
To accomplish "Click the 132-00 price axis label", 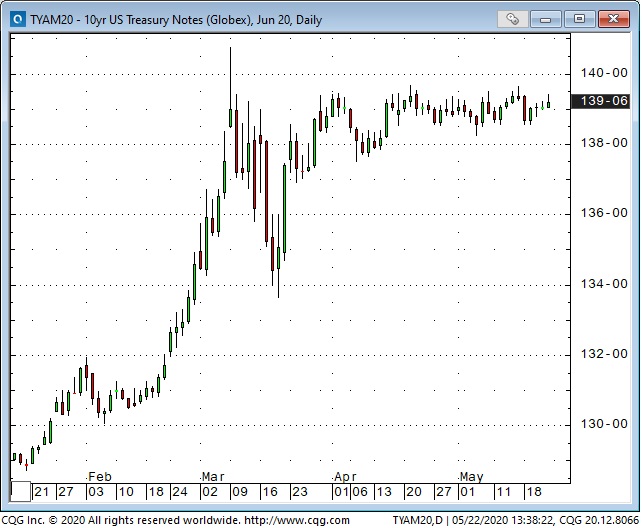I will tap(604, 354).
